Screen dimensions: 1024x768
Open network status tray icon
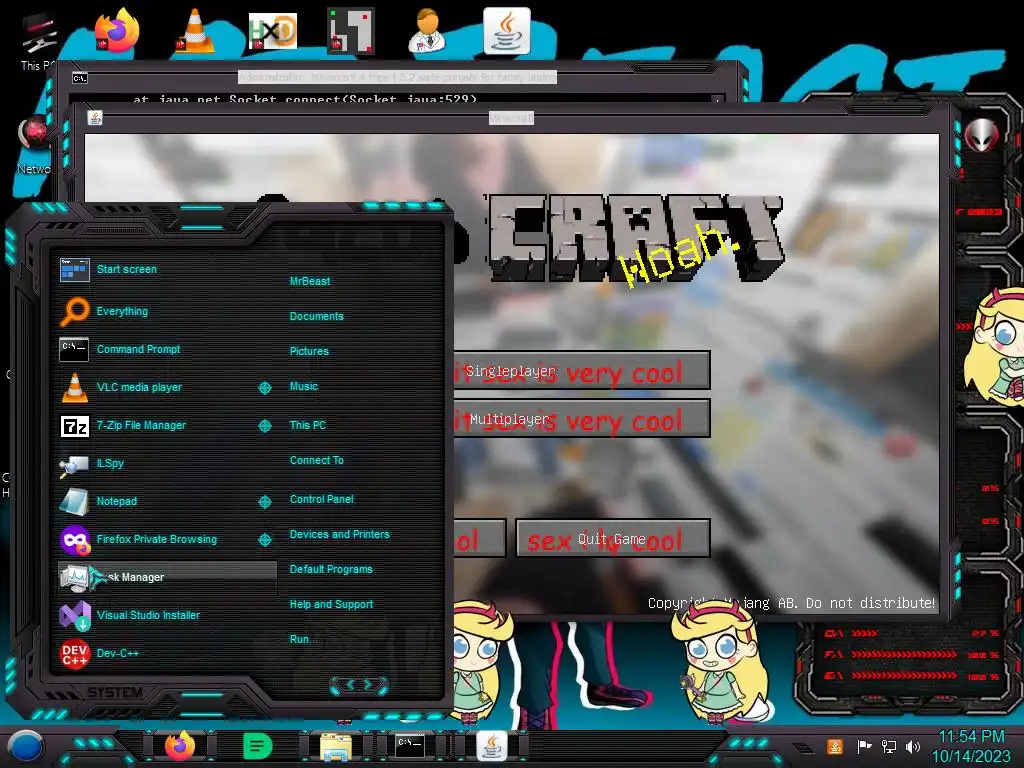tap(889, 746)
